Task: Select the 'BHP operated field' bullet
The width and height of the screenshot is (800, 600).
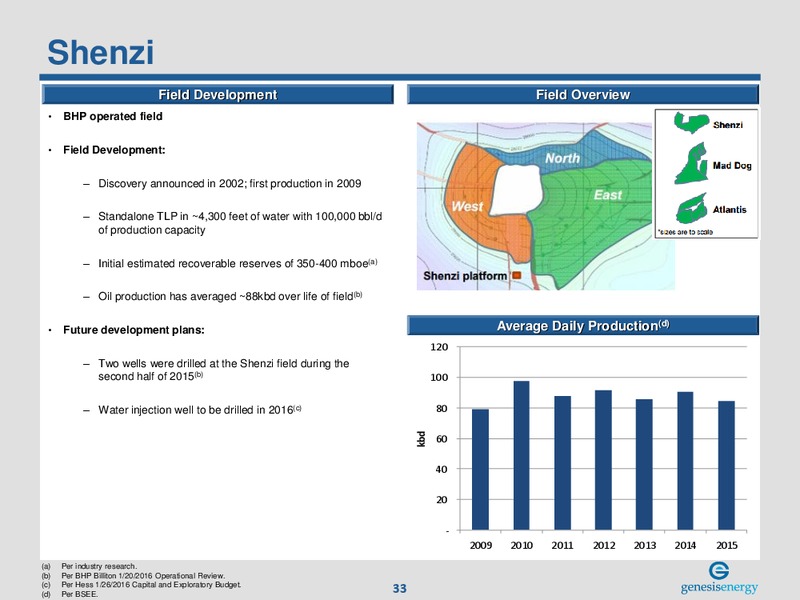Action: tap(113, 116)
